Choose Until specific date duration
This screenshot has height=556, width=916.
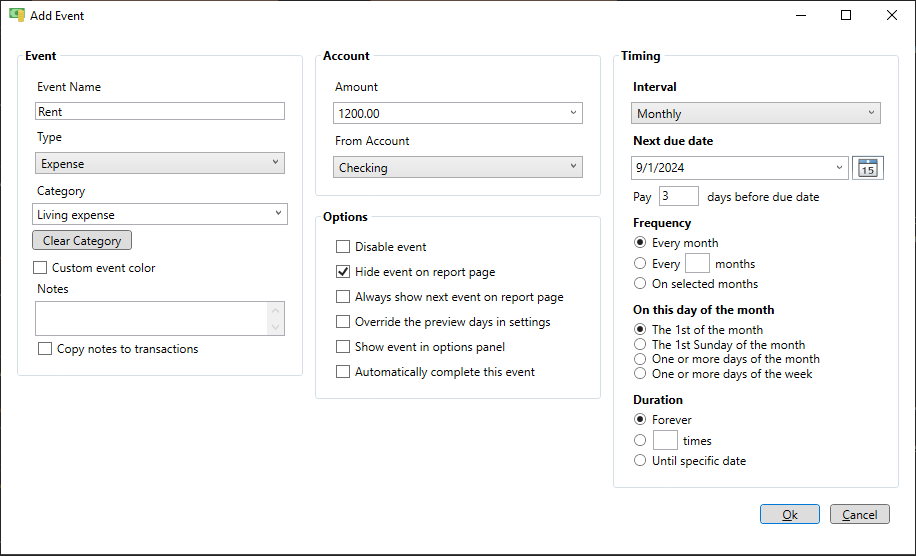pyautogui.click(x=640, y=460)
